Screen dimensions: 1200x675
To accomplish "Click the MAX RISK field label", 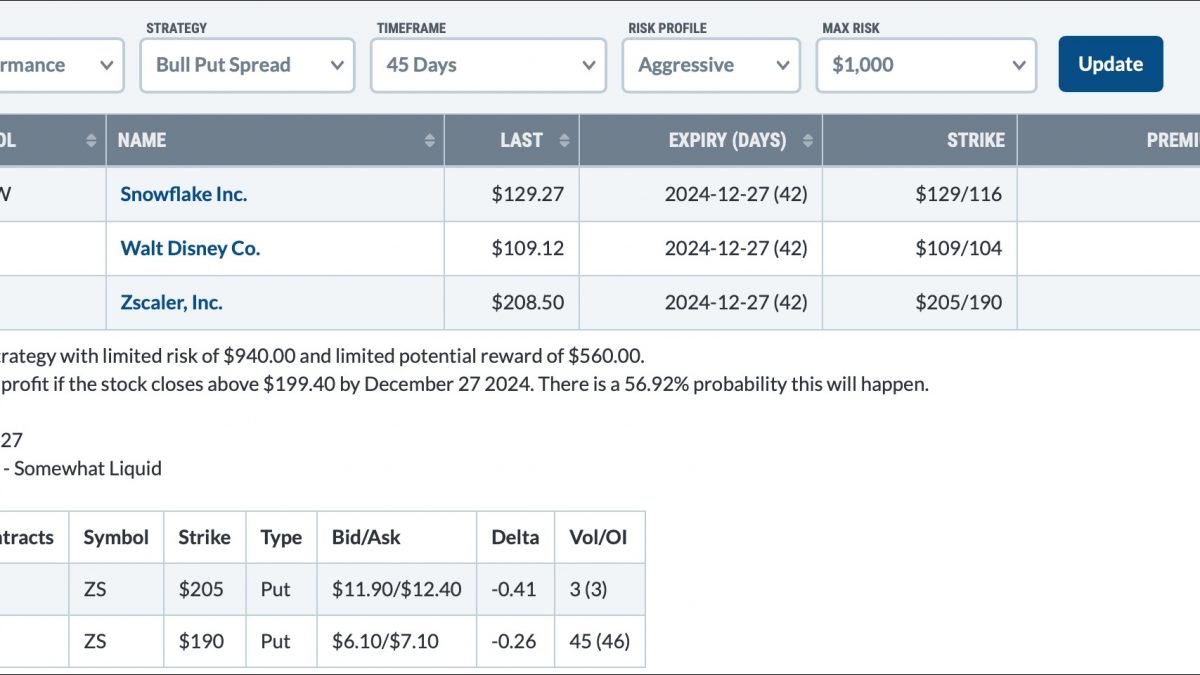I will click(851, 28).
